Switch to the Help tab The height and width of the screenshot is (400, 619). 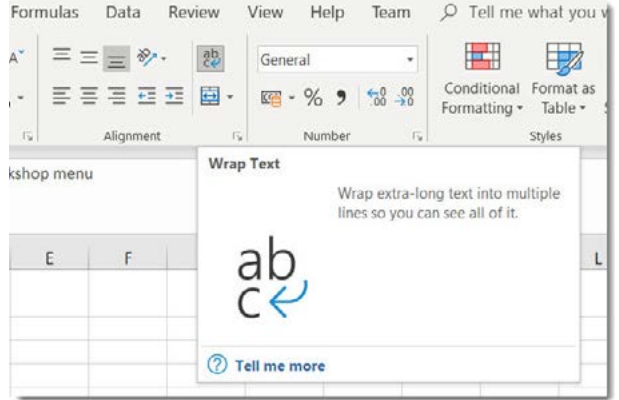[327, 13]
